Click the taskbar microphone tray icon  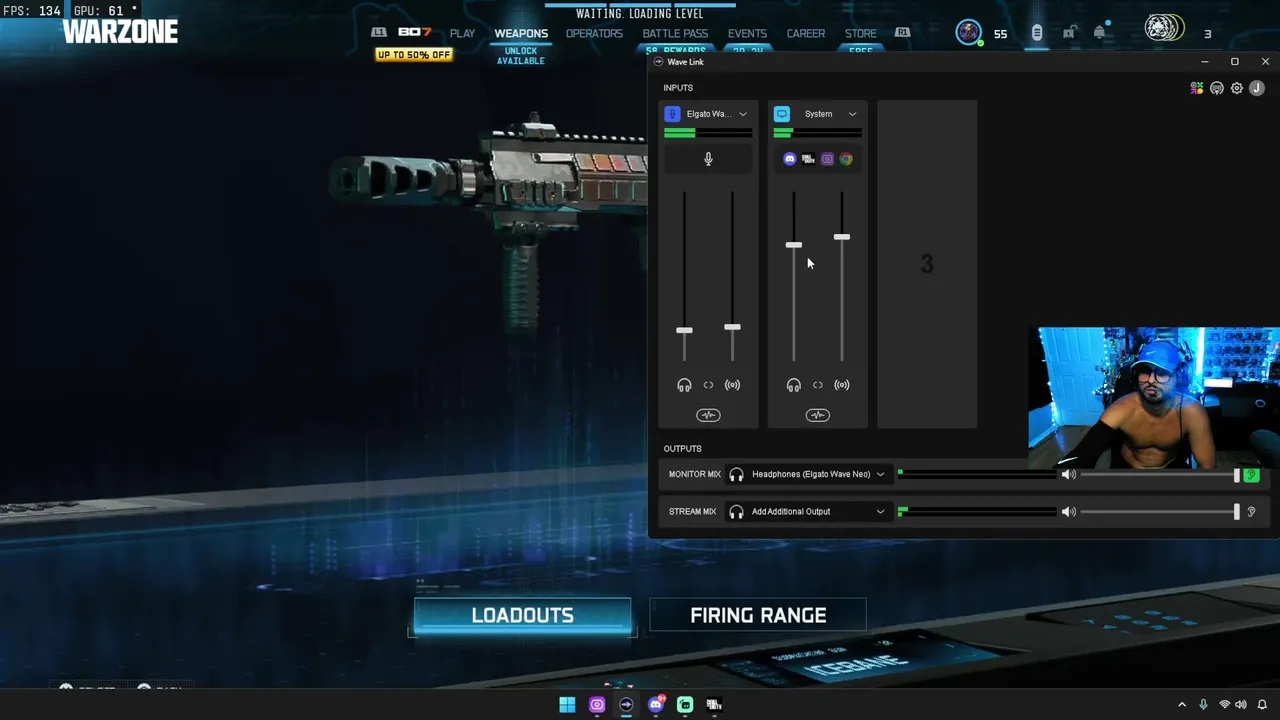1203,704
